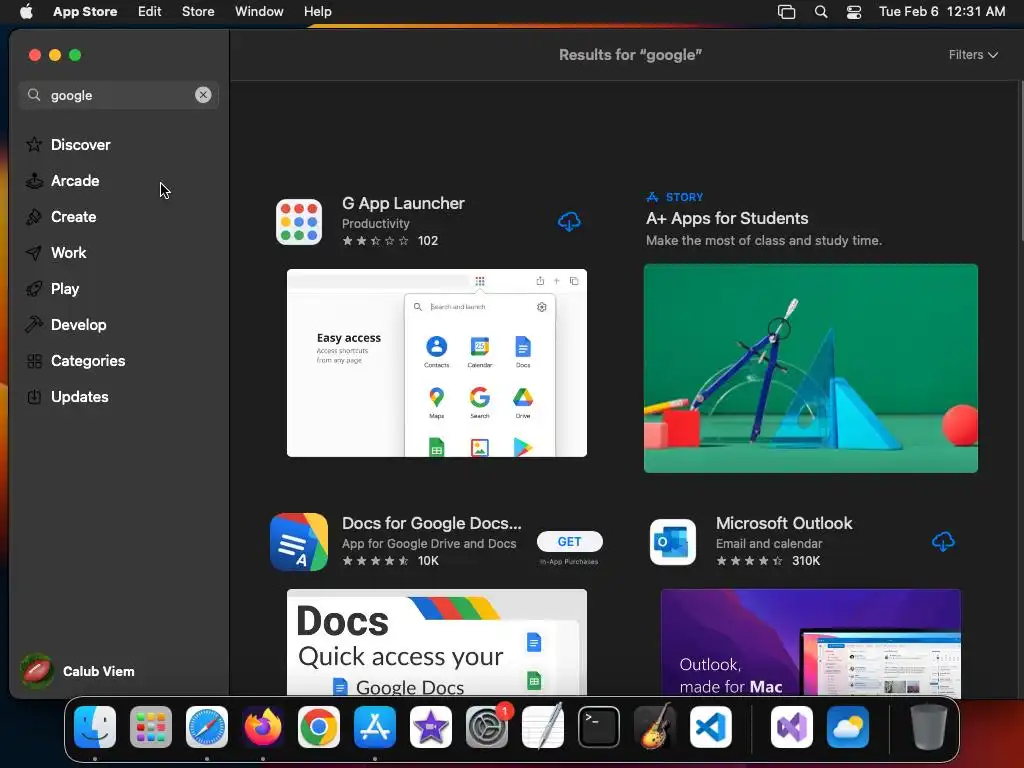Image resolution: width=1024 pixels, height=768 pixels.
Task: Open the G App Launcher app icon
Action: (x=298, y=222)
